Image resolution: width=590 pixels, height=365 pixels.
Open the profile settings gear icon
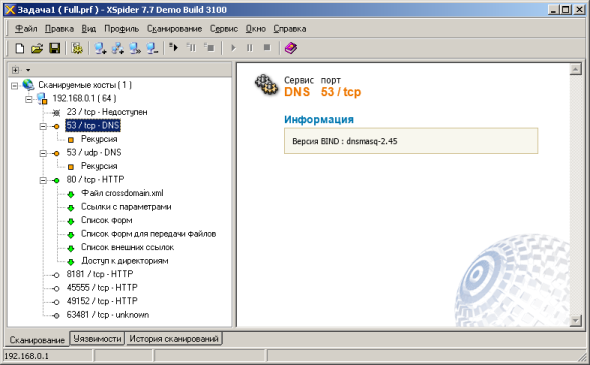77,48
